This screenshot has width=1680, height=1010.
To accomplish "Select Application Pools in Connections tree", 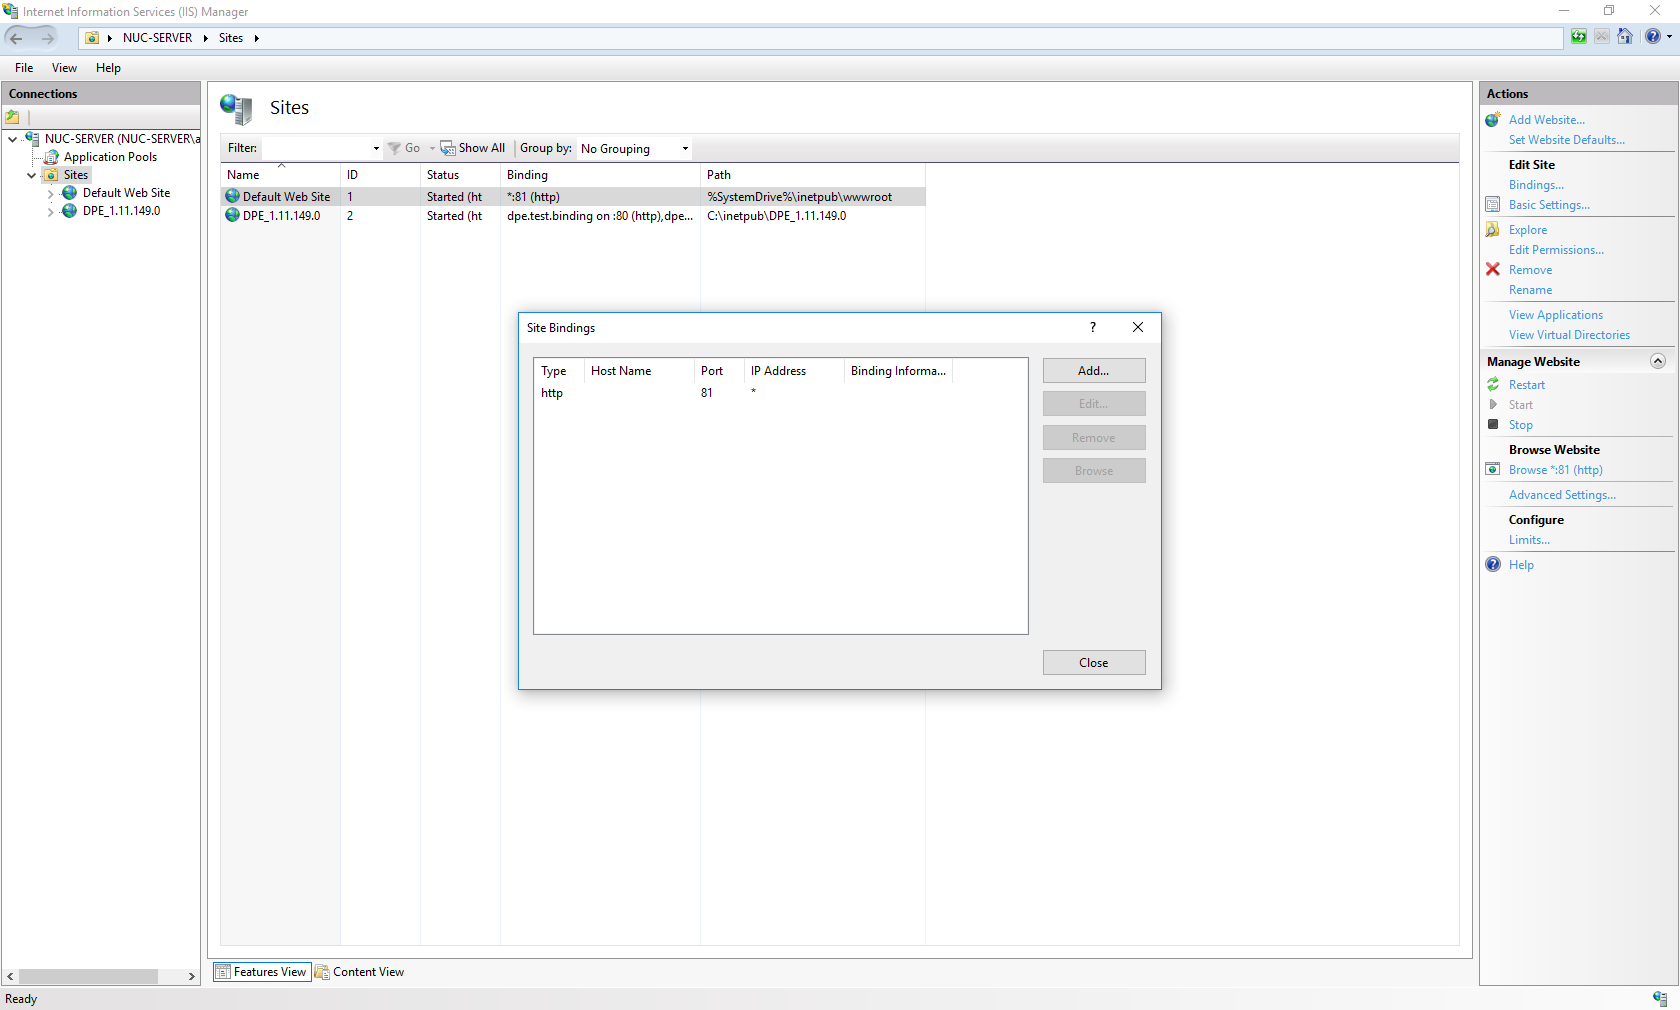I will (110, 157).
